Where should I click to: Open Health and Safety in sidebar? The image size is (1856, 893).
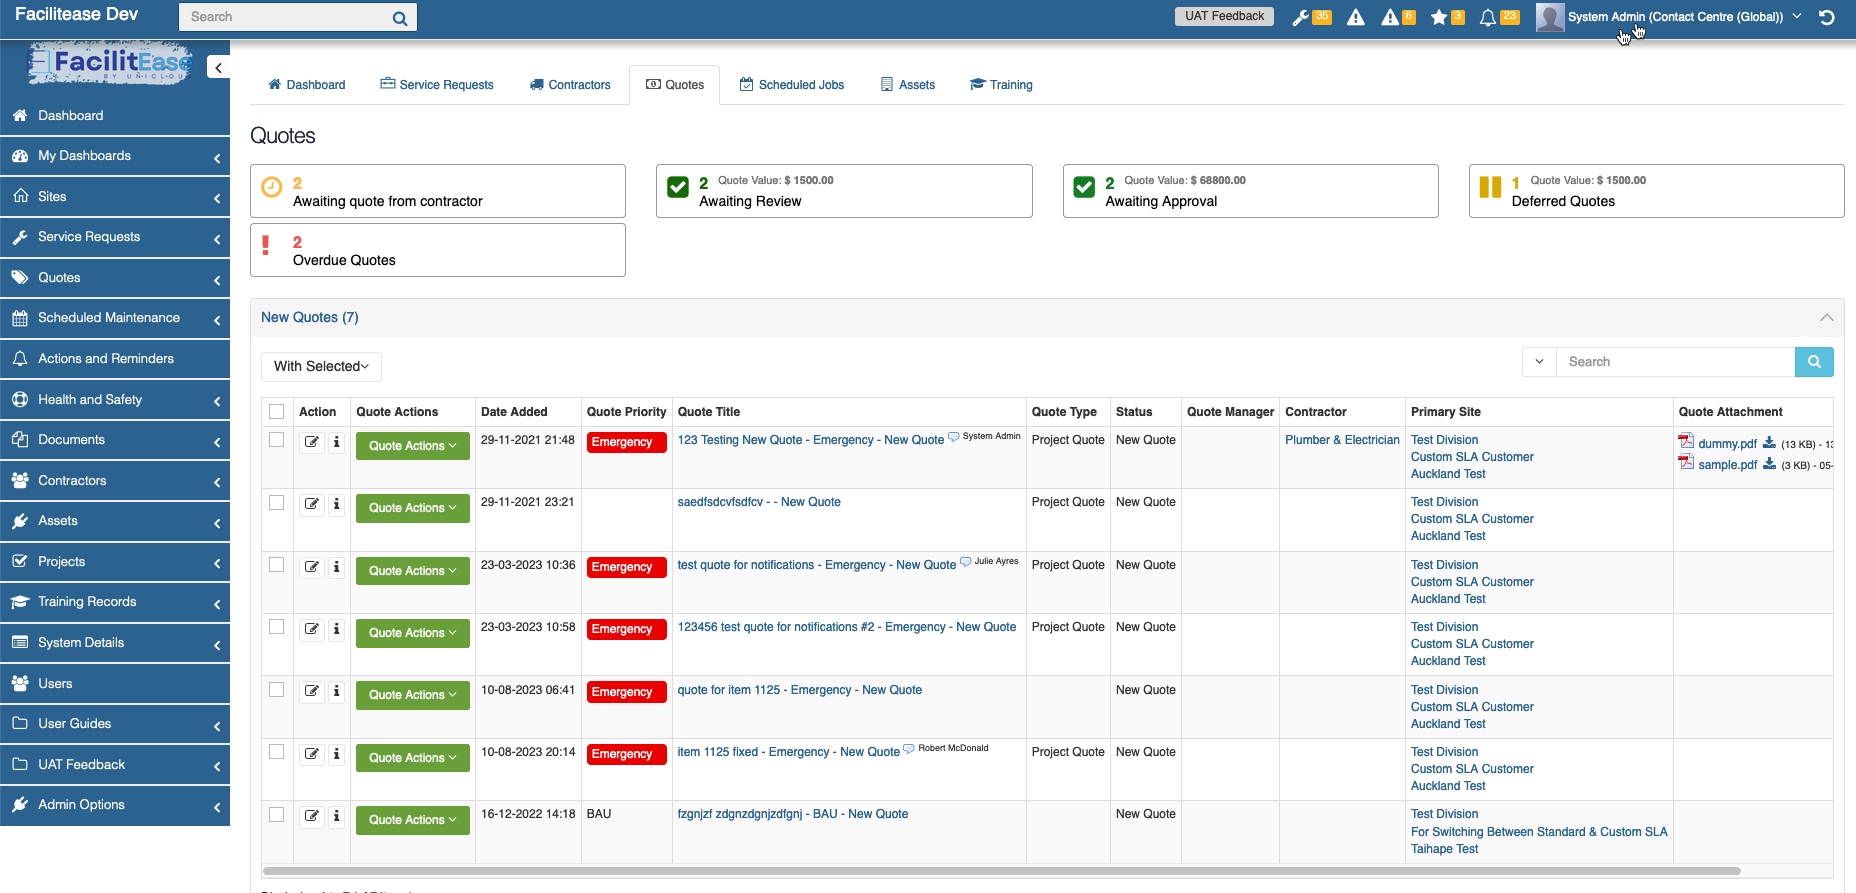pyautogui.click(x=115, y=399)
